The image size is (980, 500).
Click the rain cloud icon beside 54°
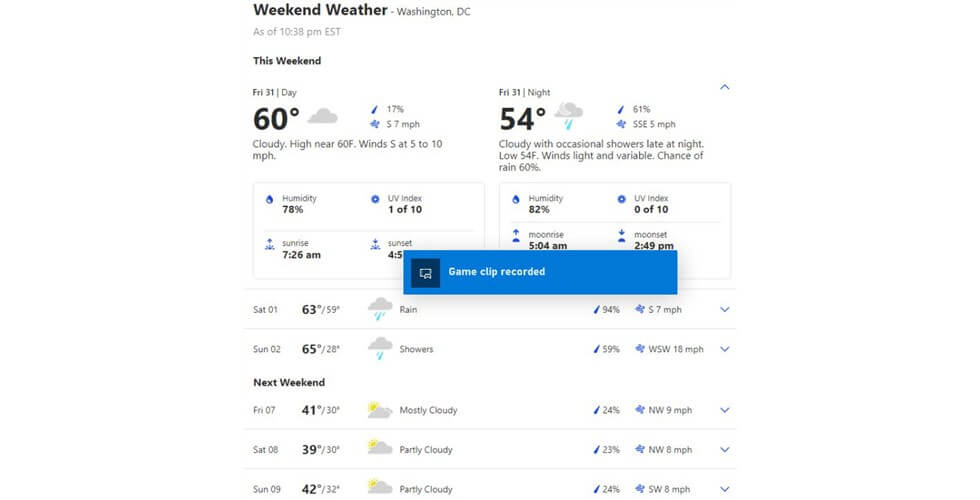tap(569, 116)
